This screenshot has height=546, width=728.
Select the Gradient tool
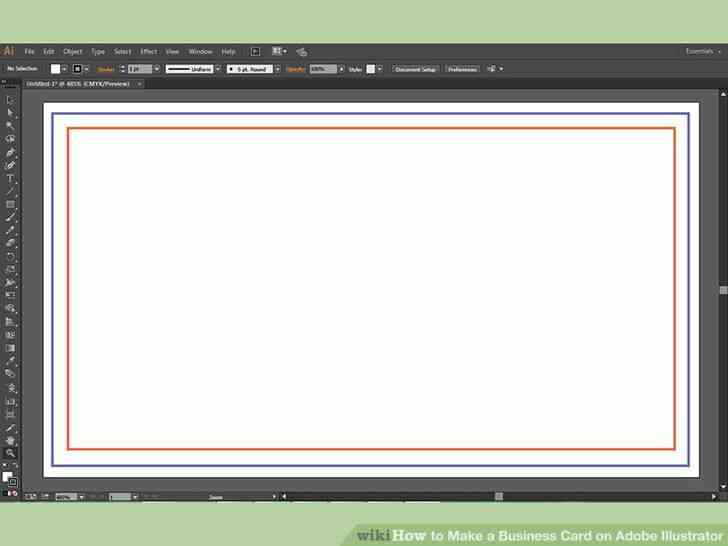coord(10,348)
